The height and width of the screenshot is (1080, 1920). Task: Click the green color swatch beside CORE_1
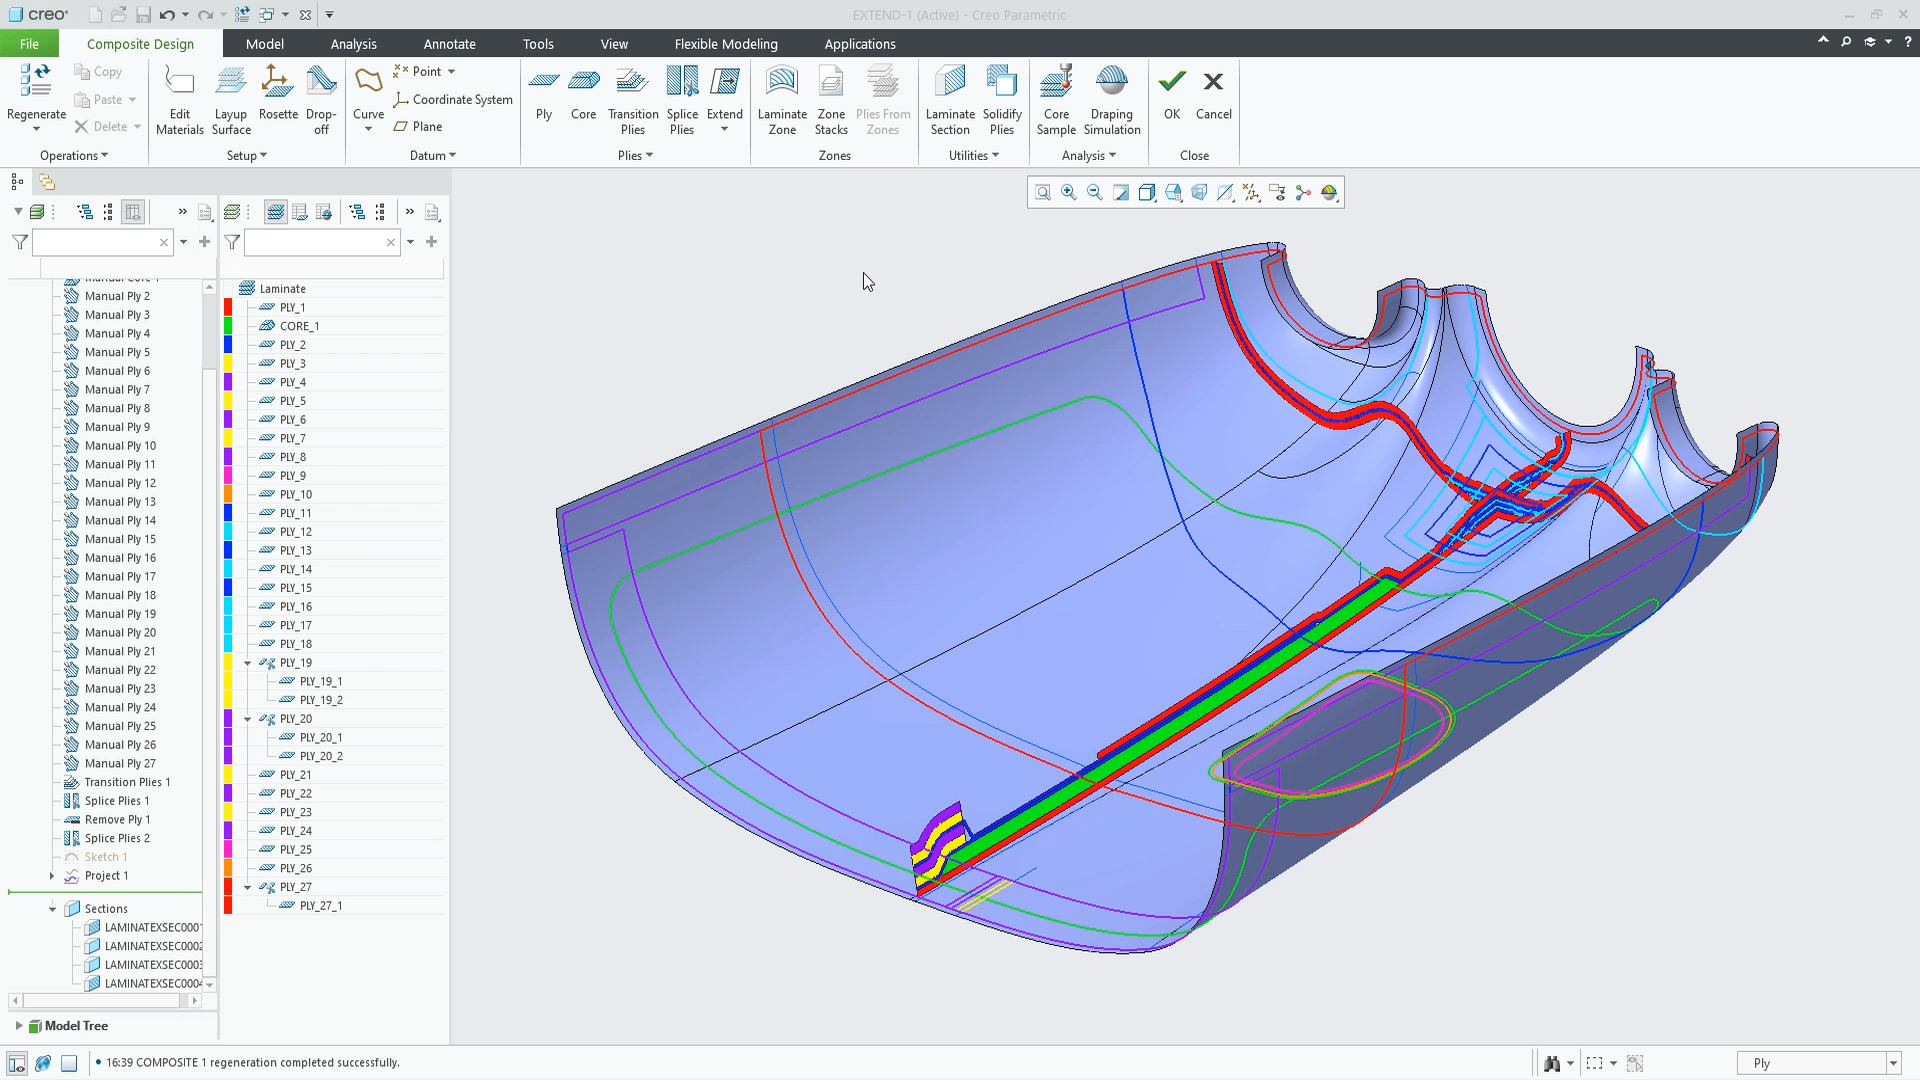[x=228, y=326]
